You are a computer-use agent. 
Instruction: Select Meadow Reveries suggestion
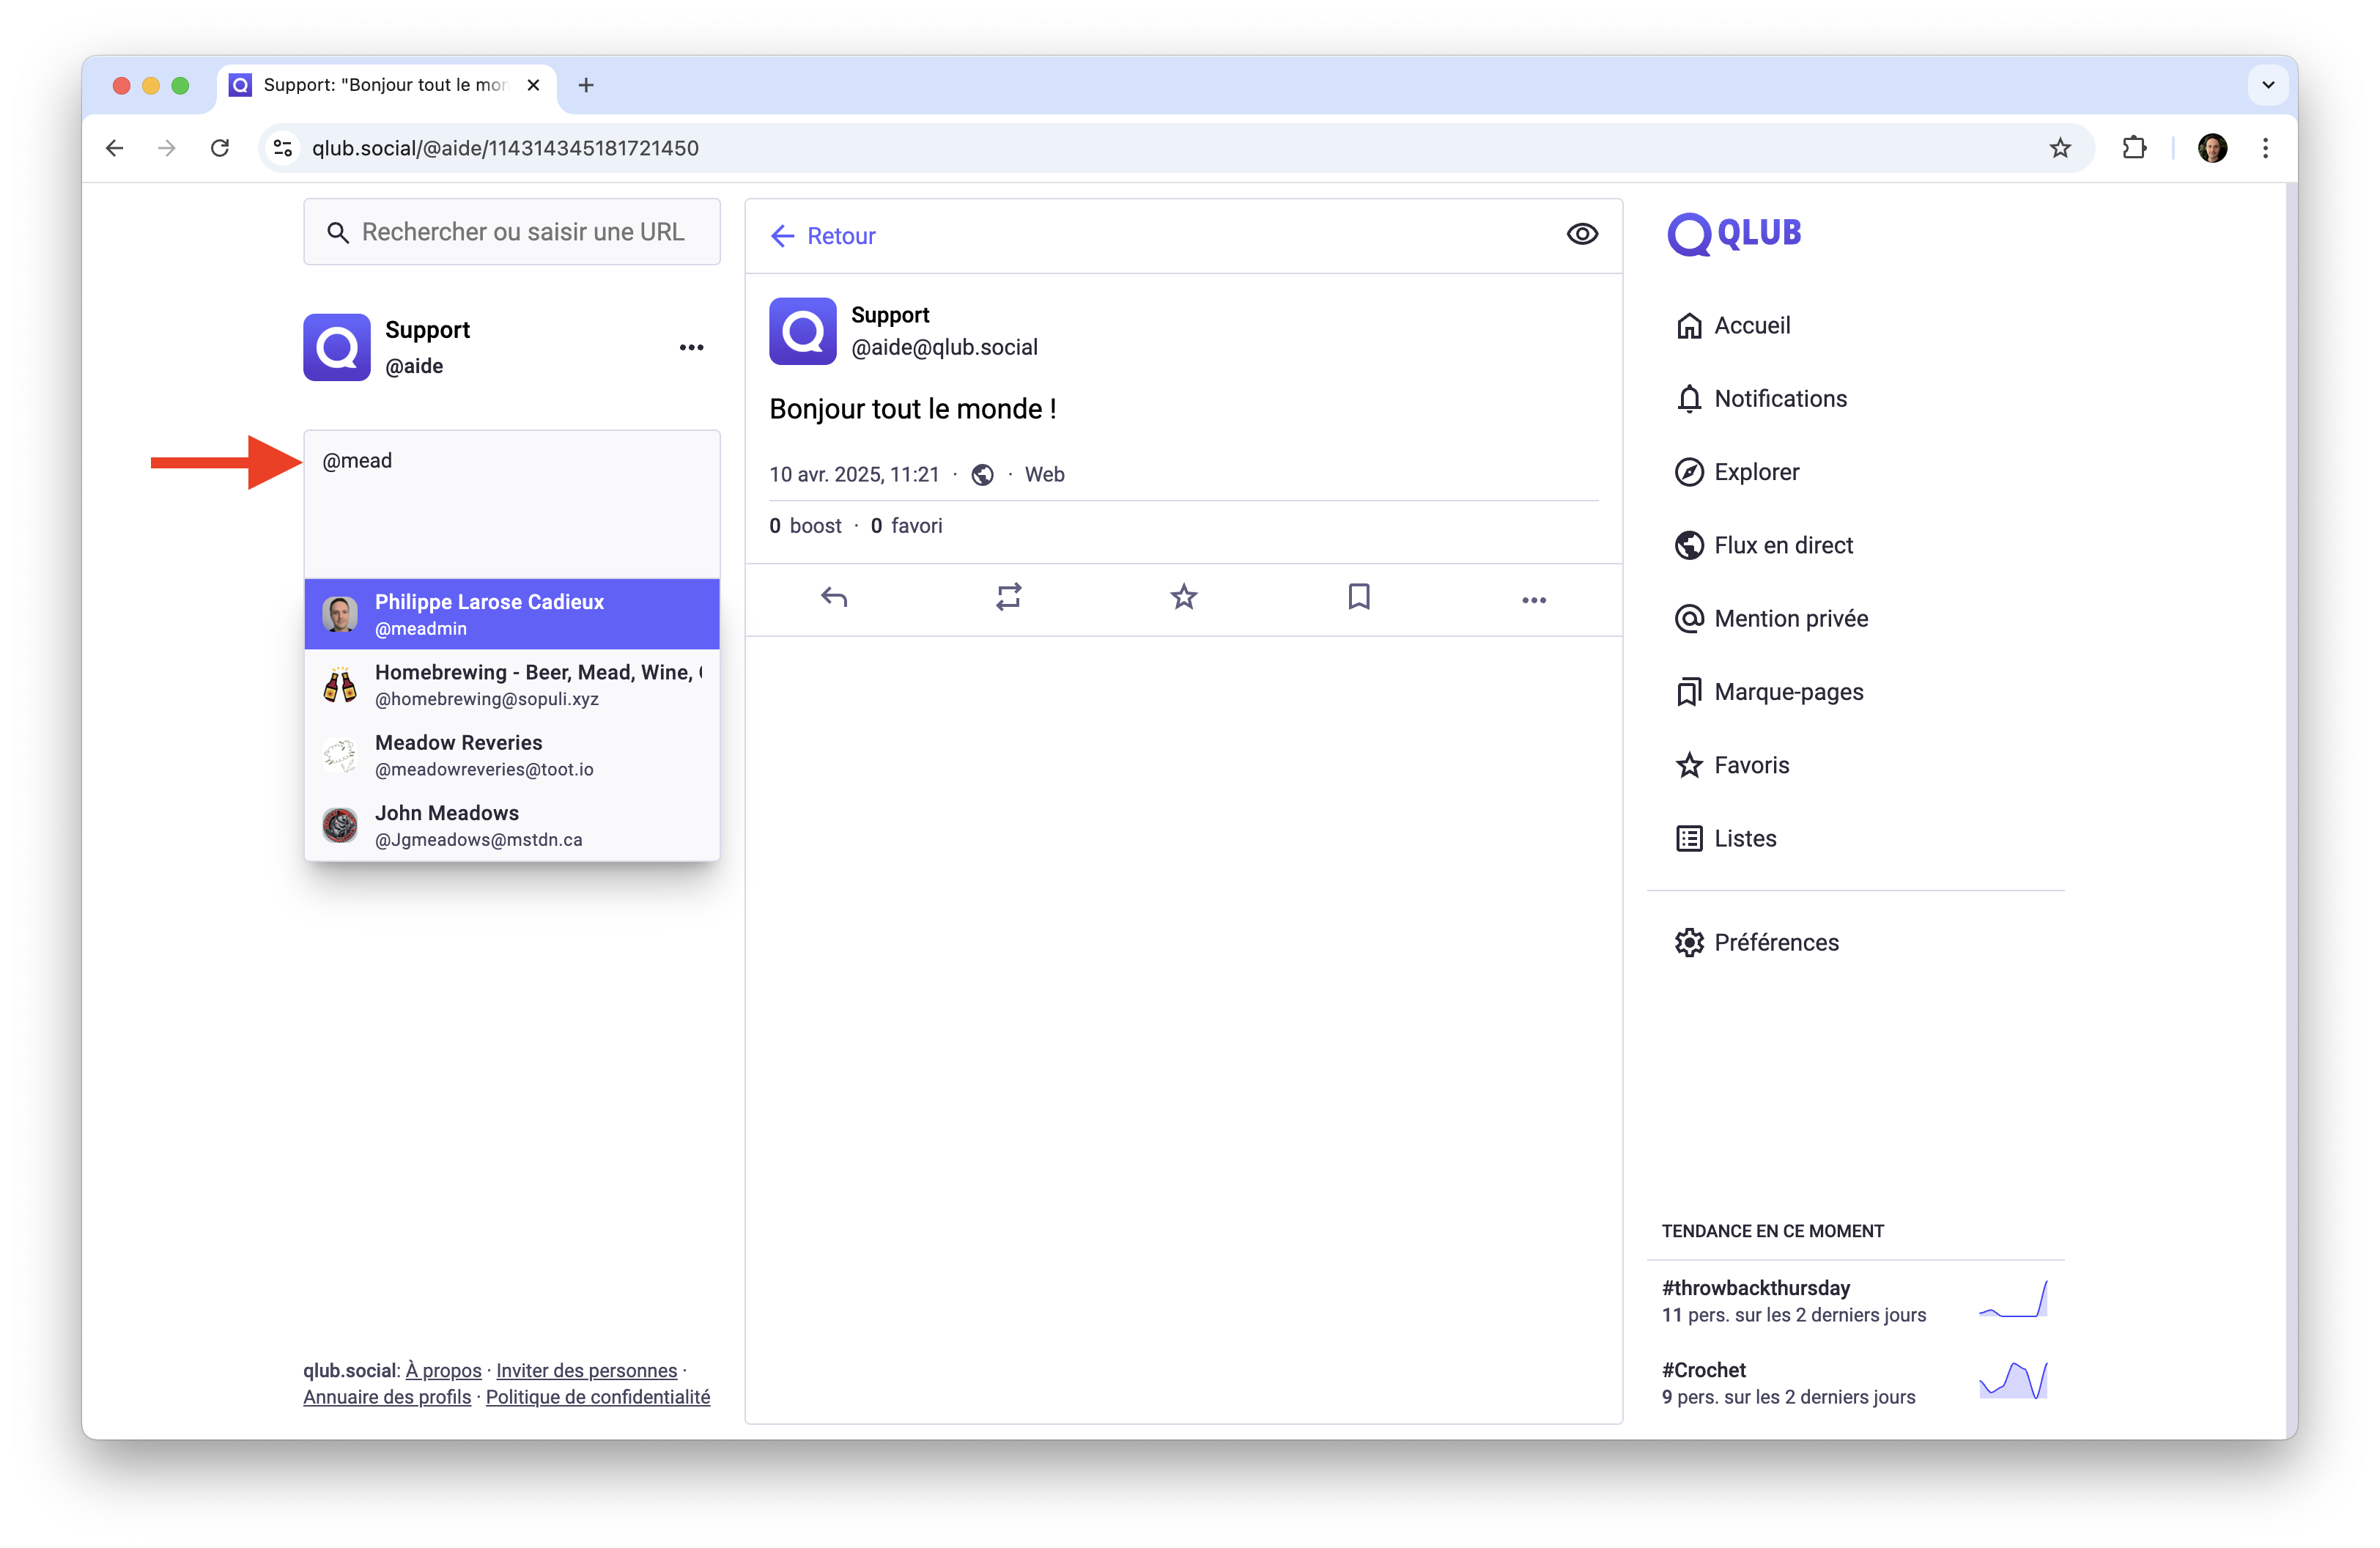coord(512,755)
